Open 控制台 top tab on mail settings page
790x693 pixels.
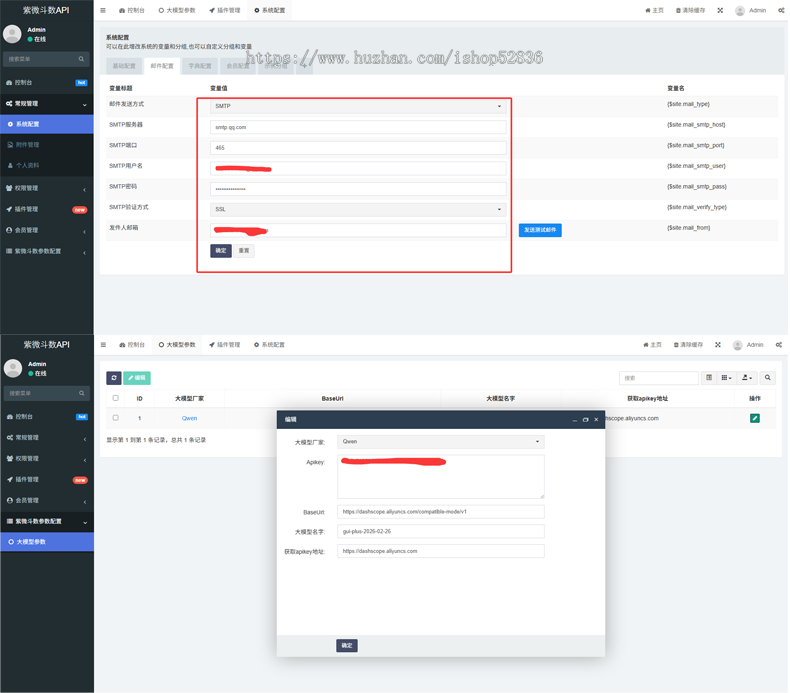(131, 10)
